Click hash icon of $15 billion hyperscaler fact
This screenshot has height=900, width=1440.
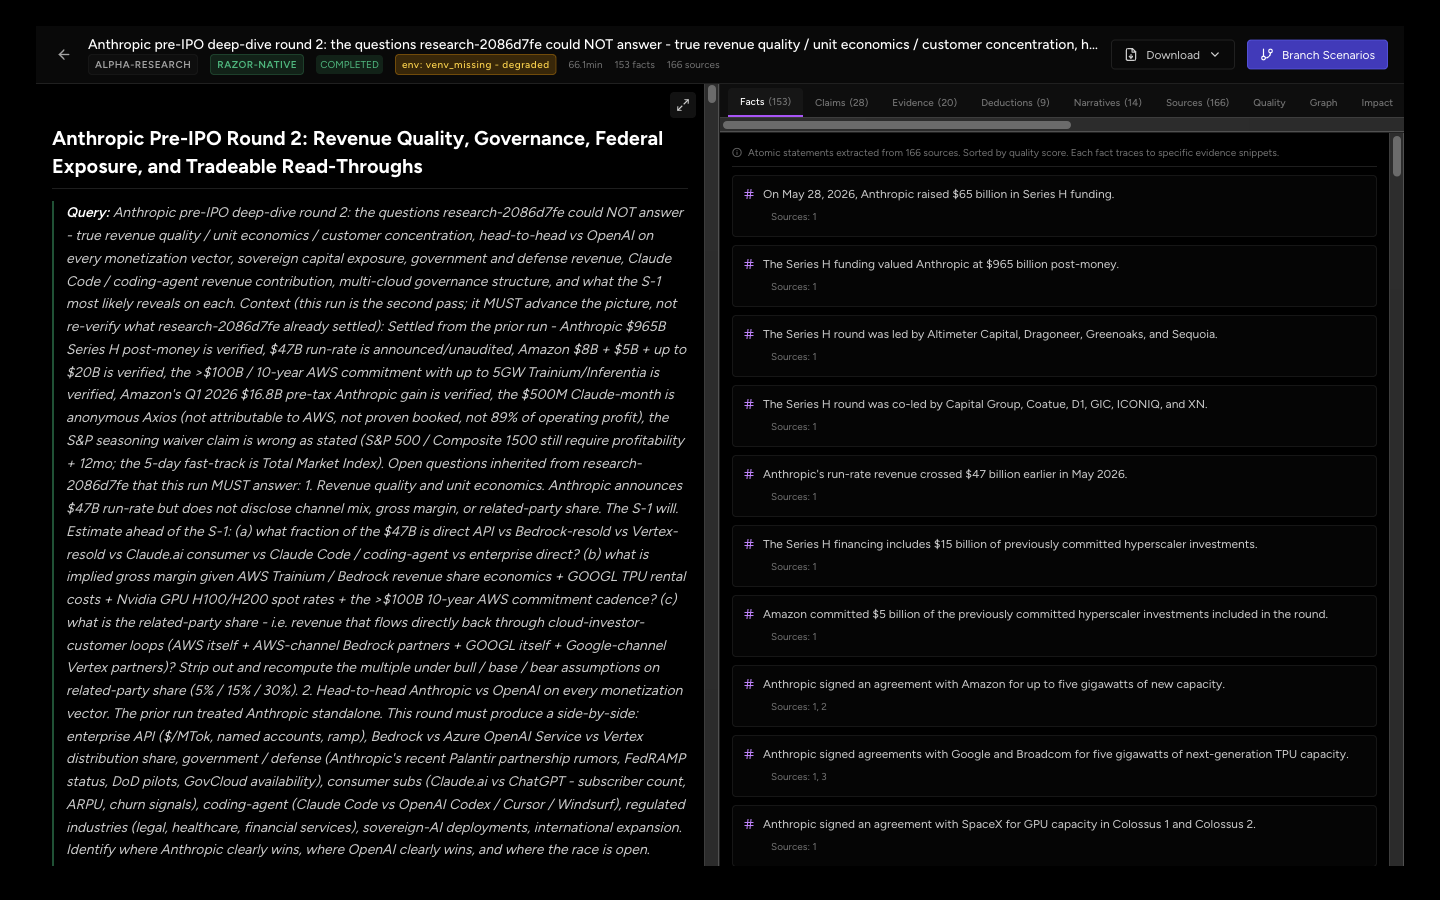[749, 544]
